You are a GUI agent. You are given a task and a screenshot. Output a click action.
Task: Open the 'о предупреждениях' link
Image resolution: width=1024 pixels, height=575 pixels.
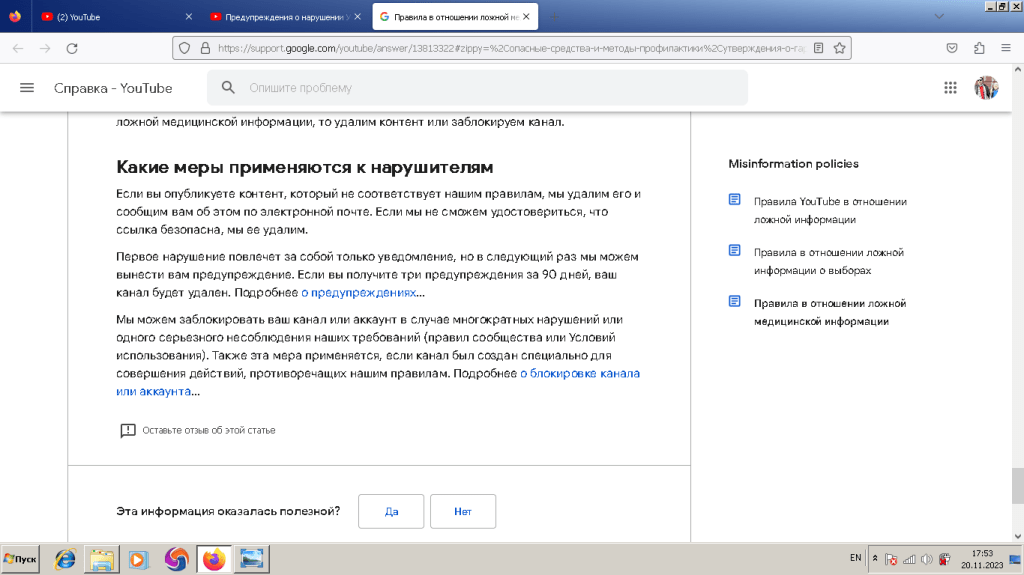point(358,293)
